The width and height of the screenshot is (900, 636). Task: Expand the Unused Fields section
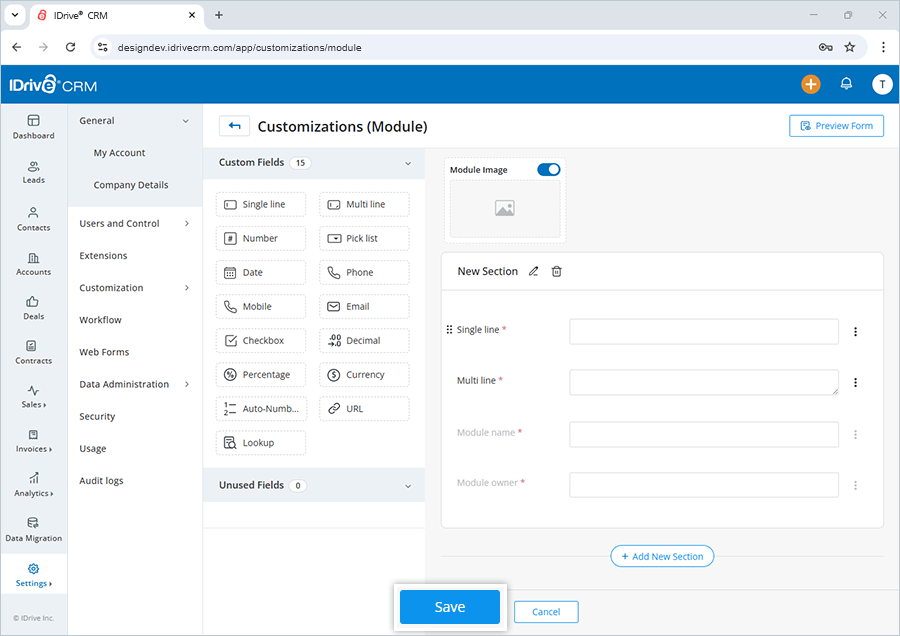(x=408, y=485)
